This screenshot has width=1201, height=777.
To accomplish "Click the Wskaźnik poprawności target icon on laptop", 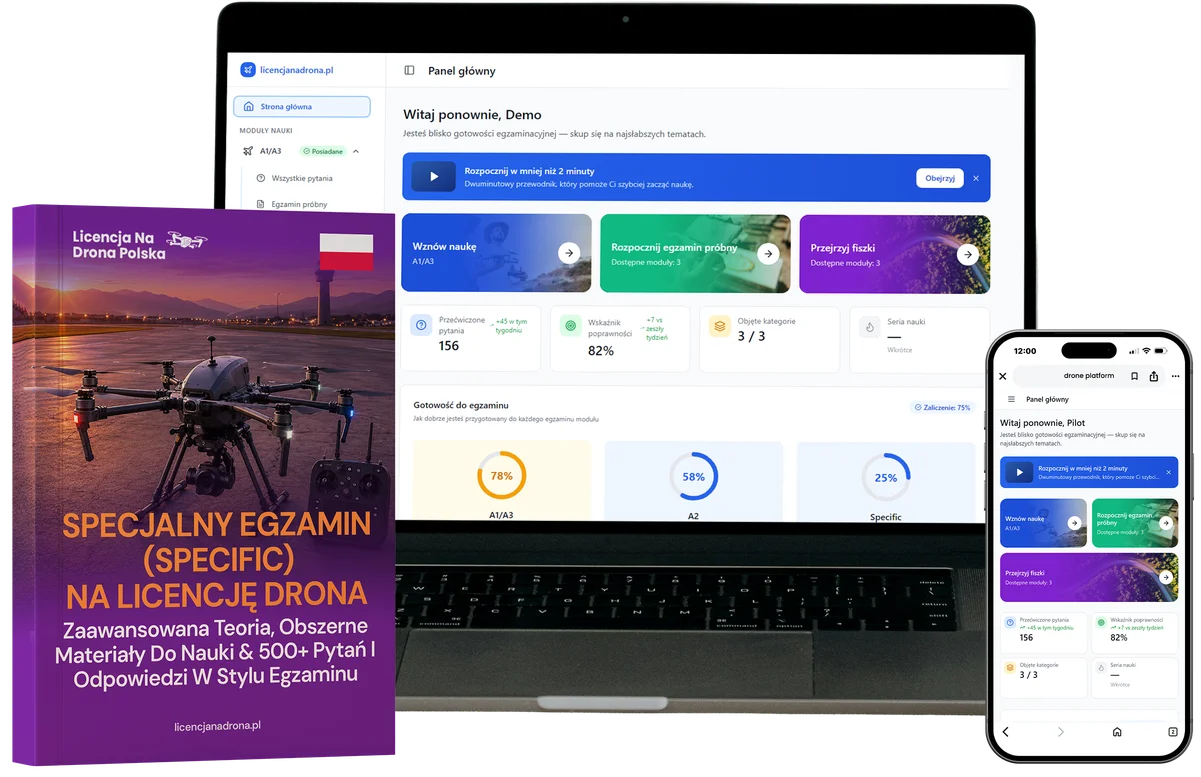I will pos(570,325).
